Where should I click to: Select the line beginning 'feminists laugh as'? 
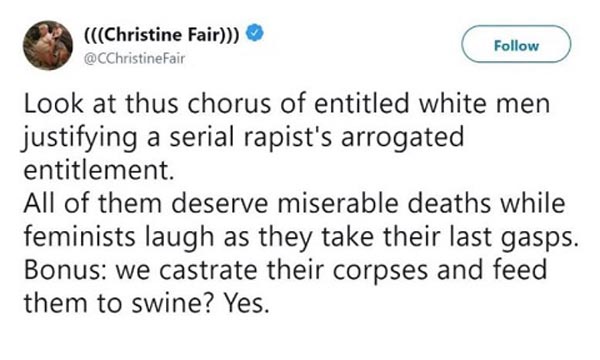[x=301, y=238]
